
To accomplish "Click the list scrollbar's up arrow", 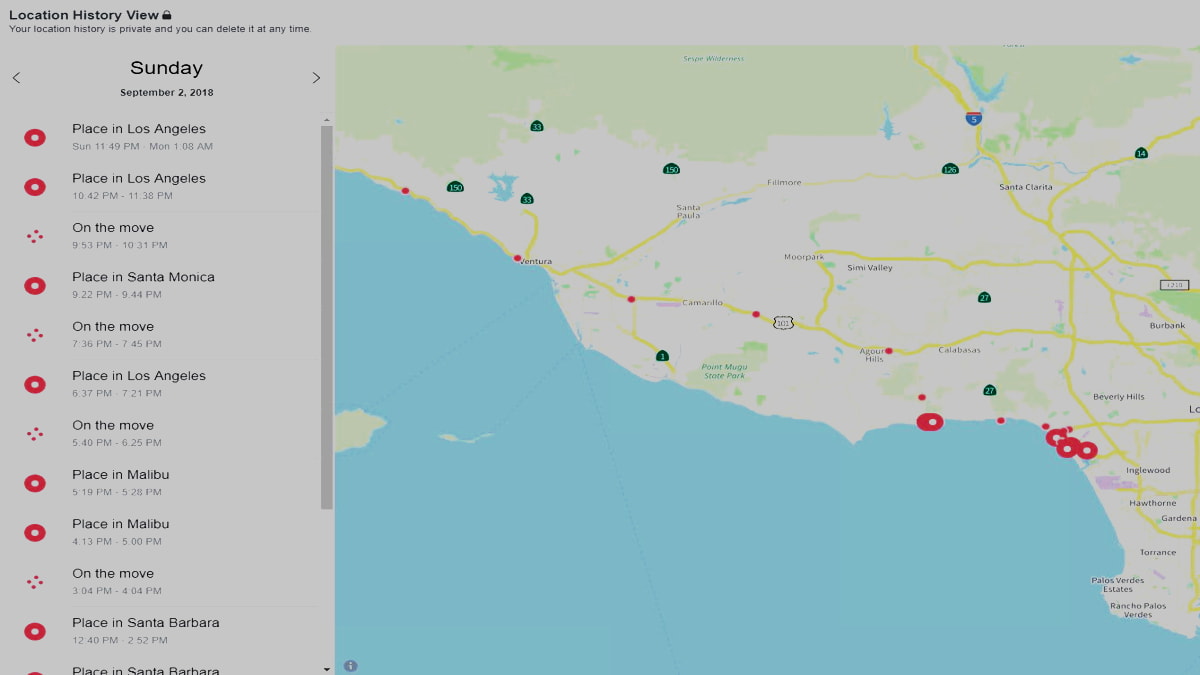I will [x=327, y=121].
